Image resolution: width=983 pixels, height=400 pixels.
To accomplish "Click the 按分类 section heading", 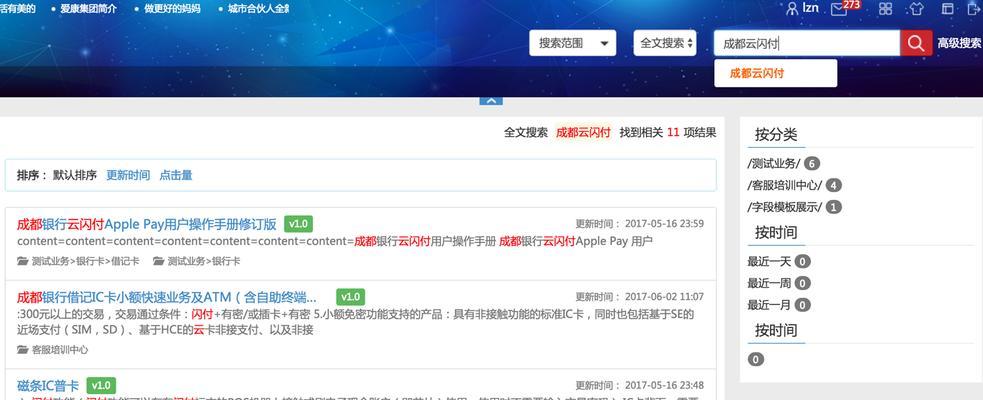I will pyautogui.click(x=775, y=135).
